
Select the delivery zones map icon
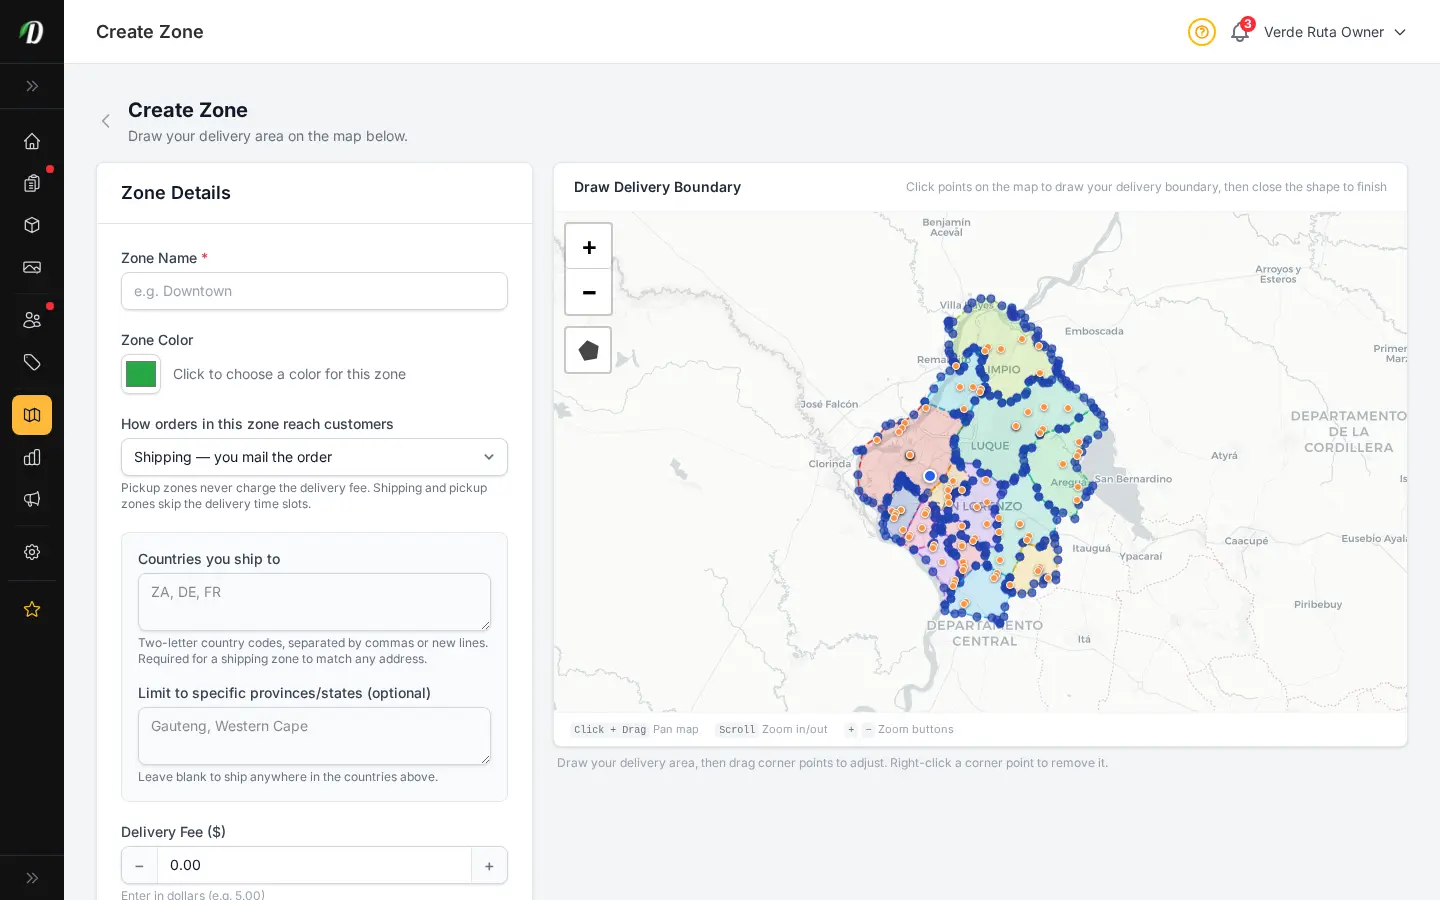pyautogui.click(x=32, y=415)
